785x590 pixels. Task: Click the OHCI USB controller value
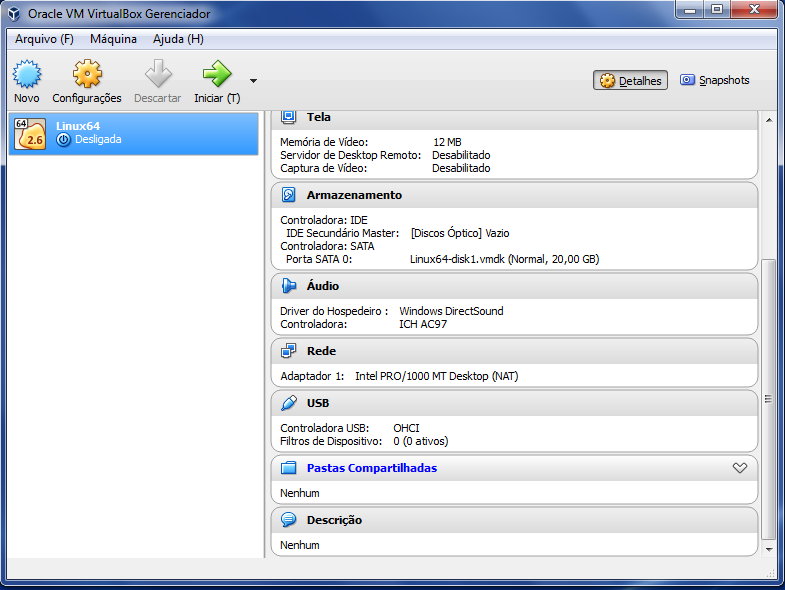pos(406,428)
